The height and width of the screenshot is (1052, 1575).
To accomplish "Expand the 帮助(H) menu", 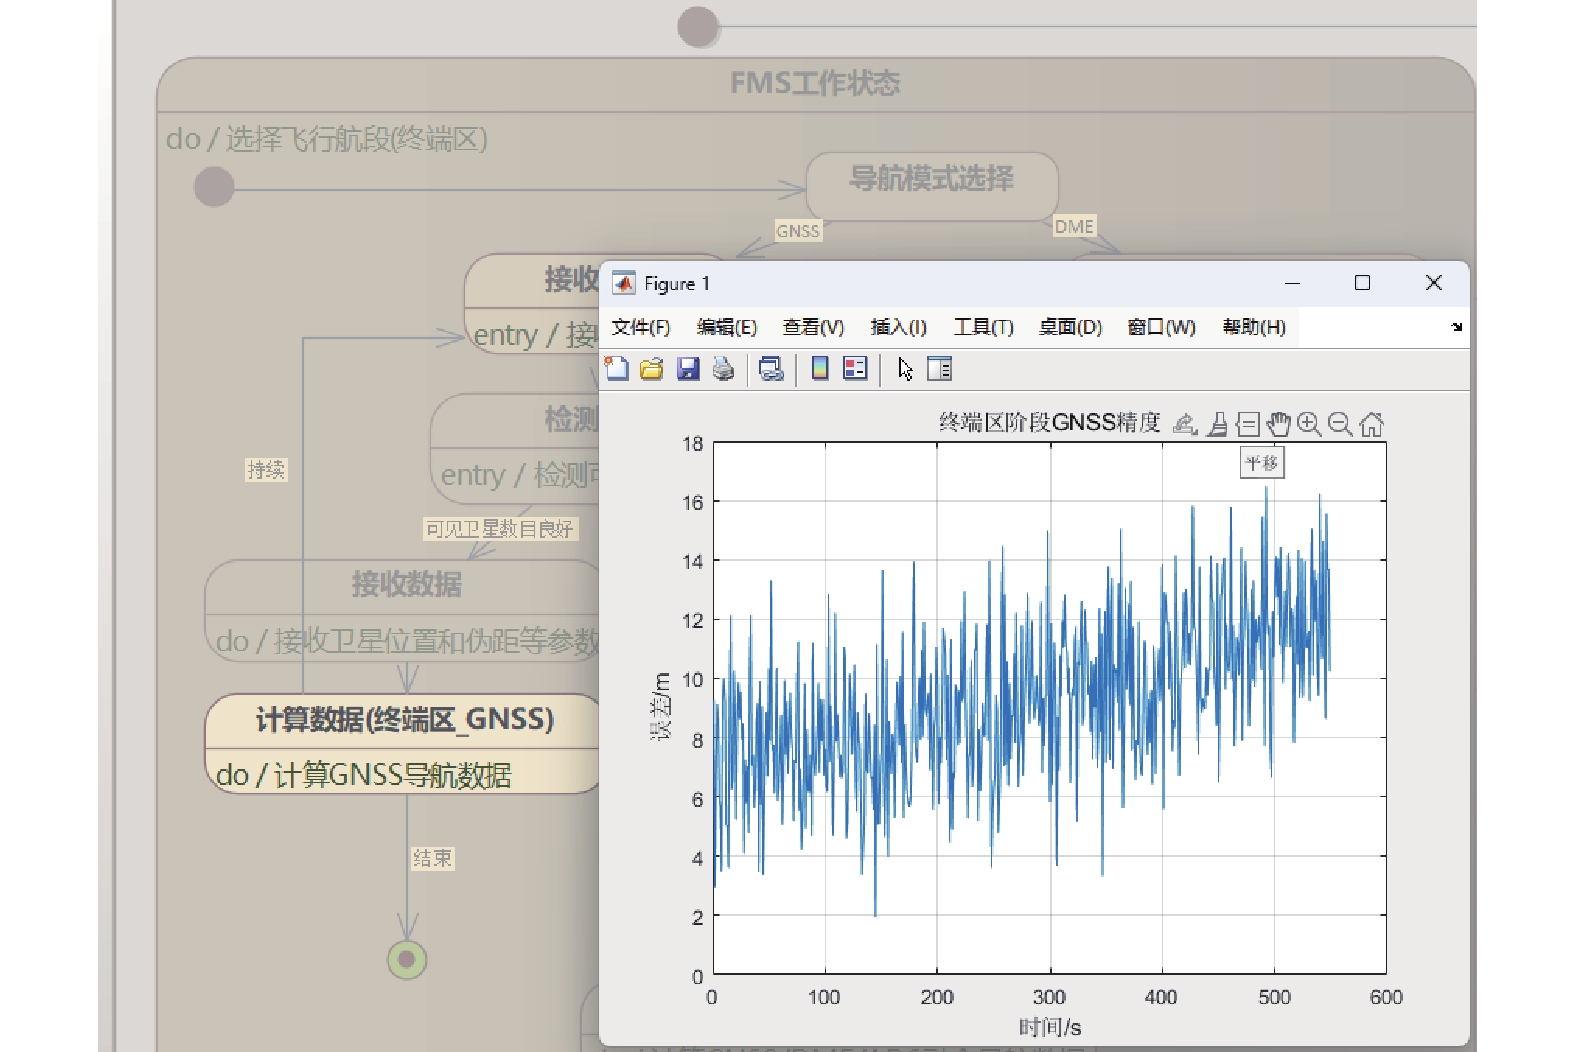I will click(x=1253, y=327).
